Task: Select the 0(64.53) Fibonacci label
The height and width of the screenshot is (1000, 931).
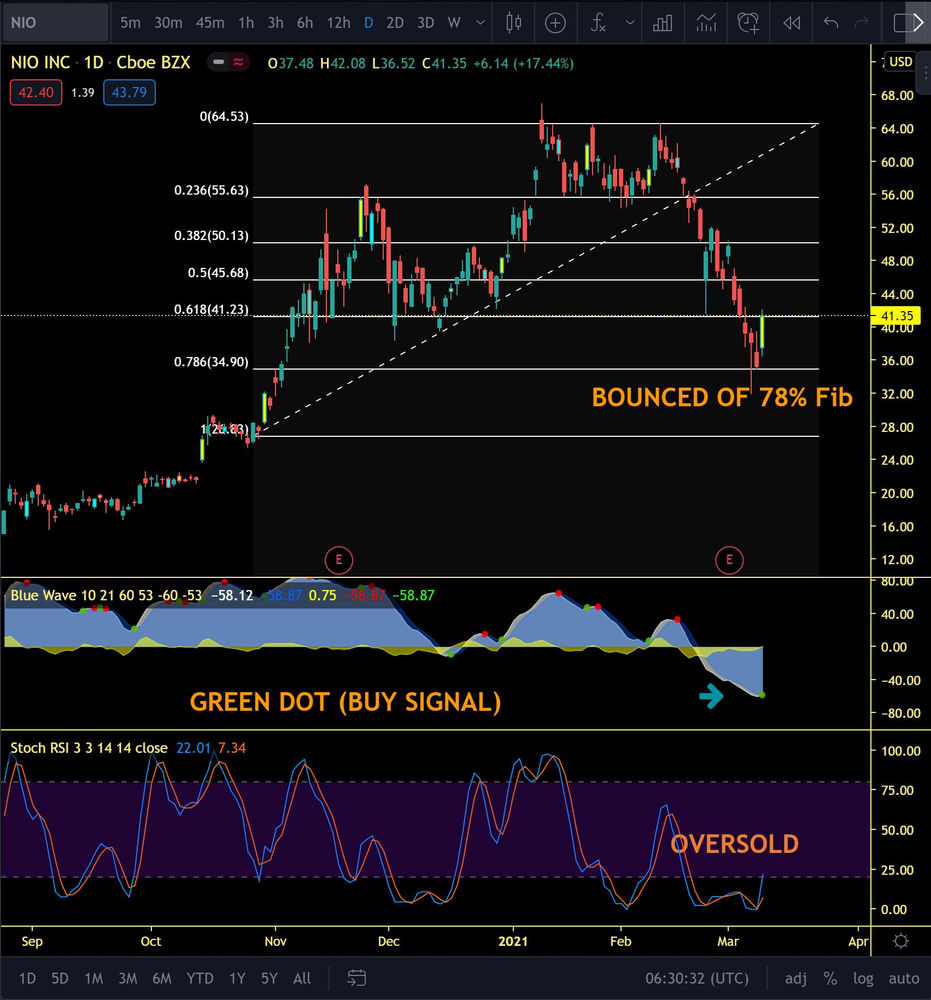Action: click(x=224, y=117)
